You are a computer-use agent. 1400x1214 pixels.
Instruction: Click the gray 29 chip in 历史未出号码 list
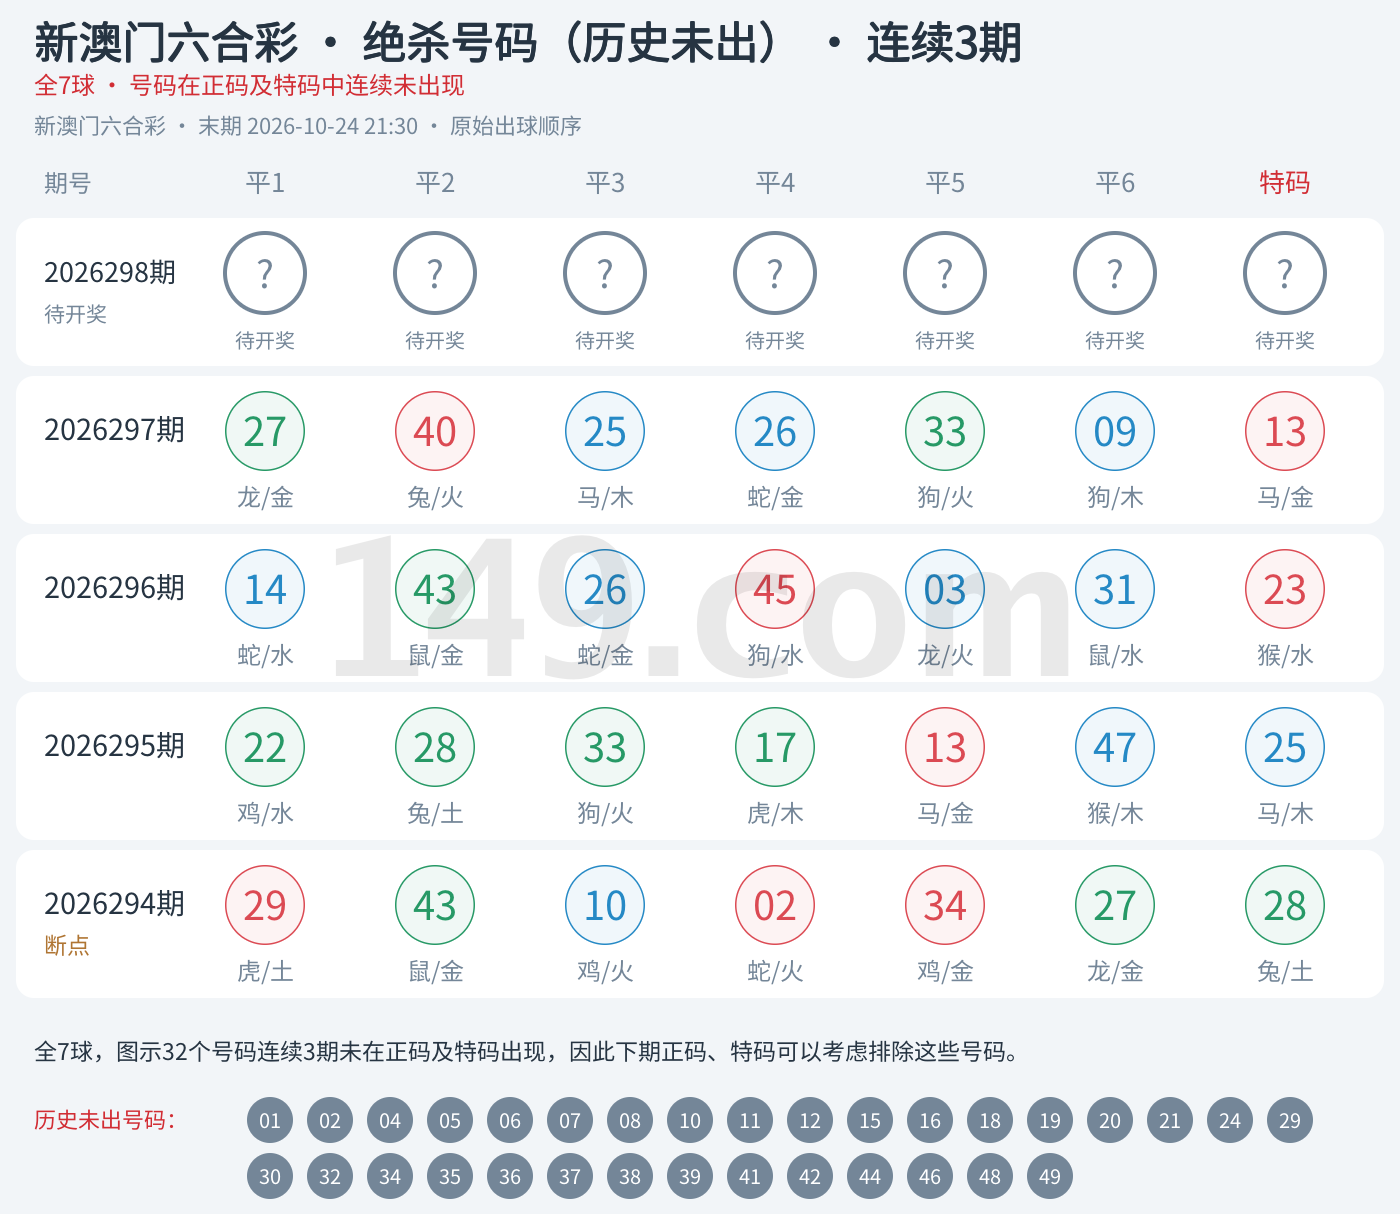1290,1121
